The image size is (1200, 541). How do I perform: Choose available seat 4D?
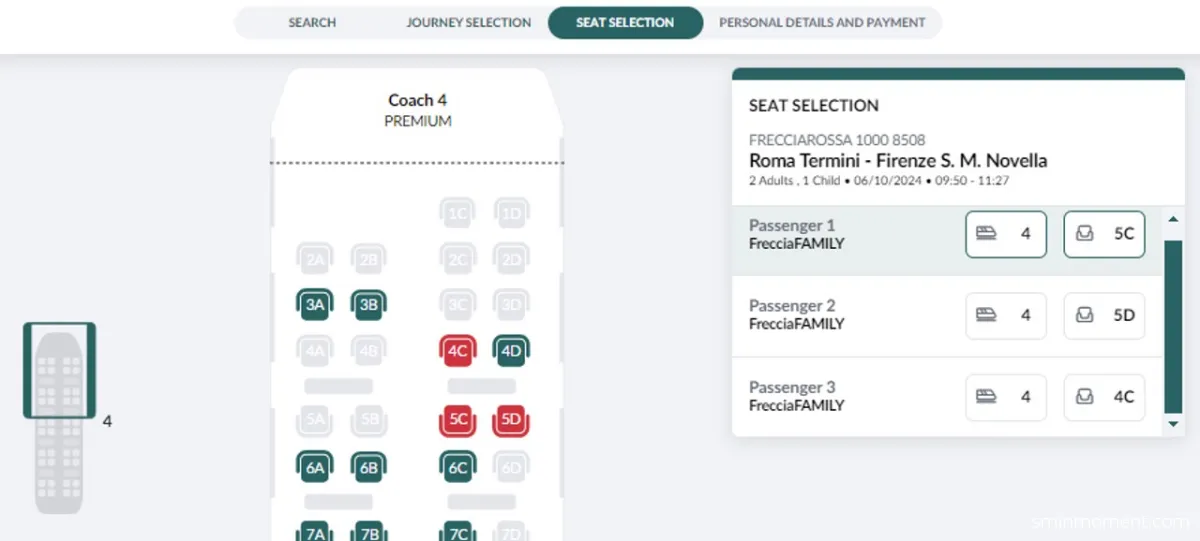(512, 351)
